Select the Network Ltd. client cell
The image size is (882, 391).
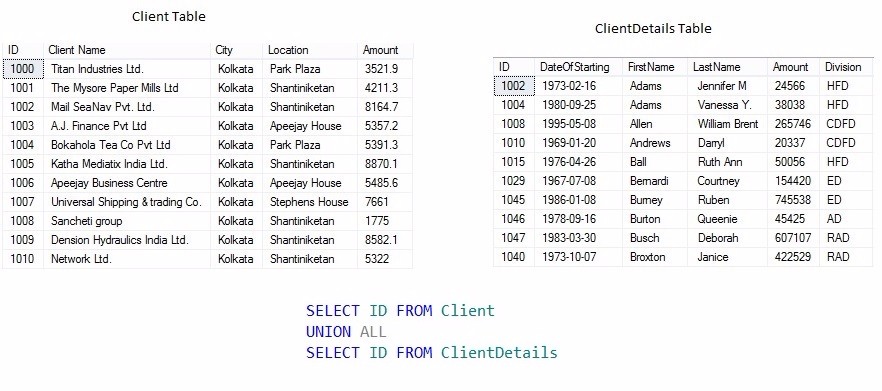tap(127, 259)
